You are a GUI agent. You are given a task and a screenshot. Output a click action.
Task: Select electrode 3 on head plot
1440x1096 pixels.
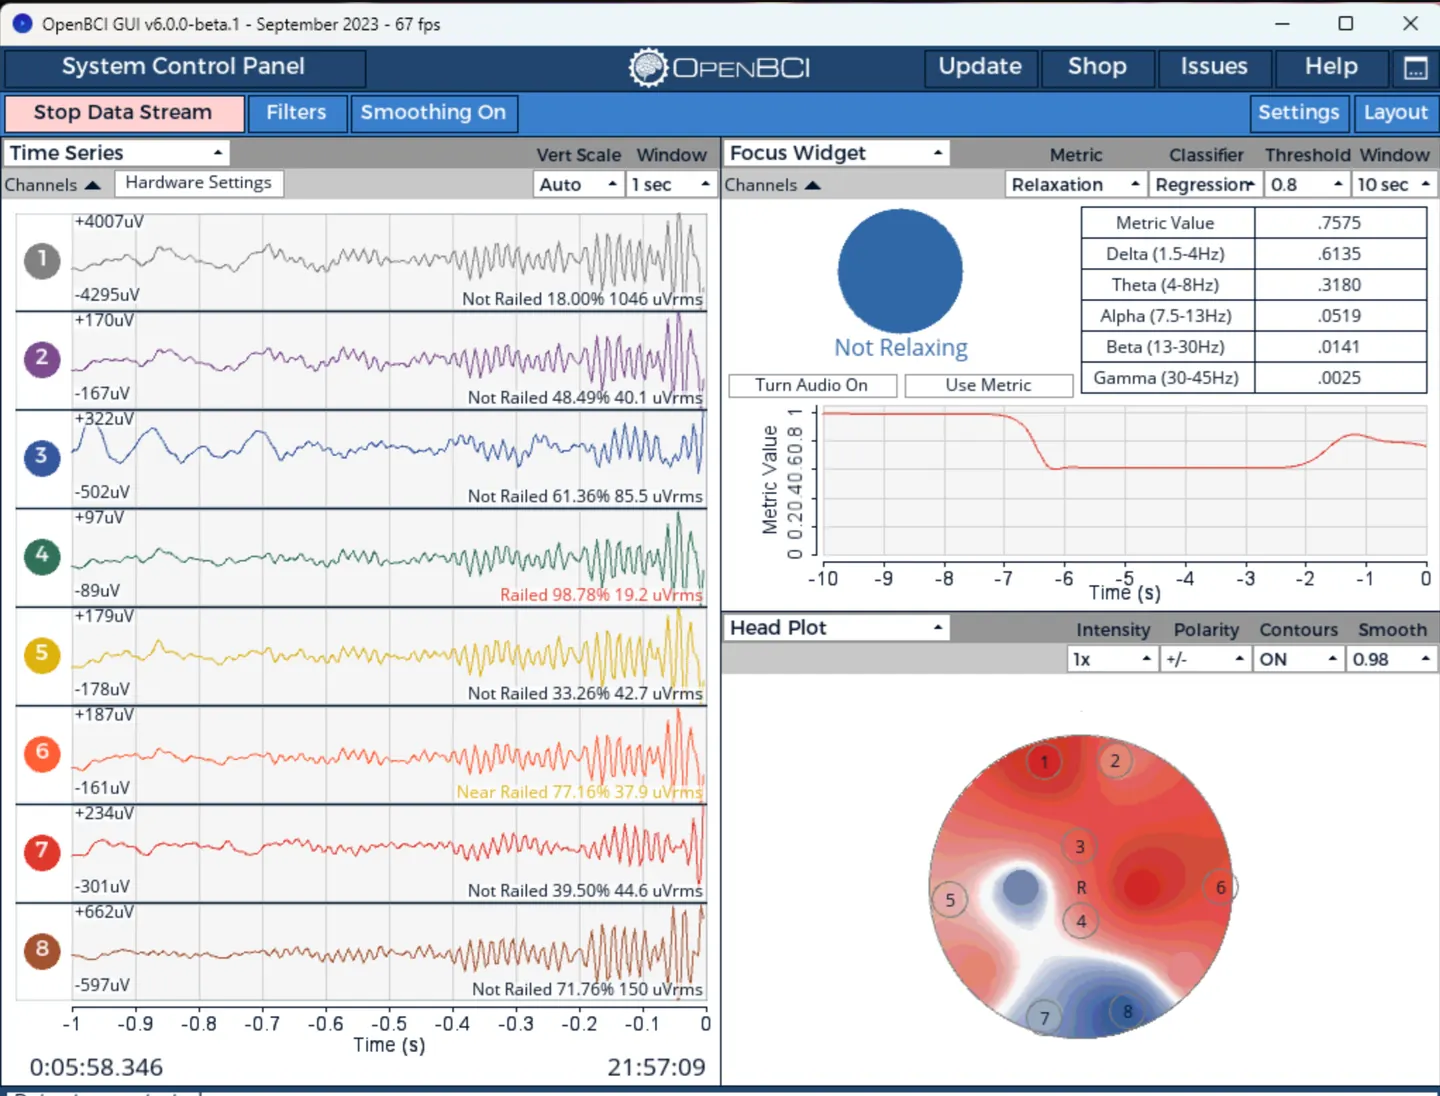click(1080, 847)
